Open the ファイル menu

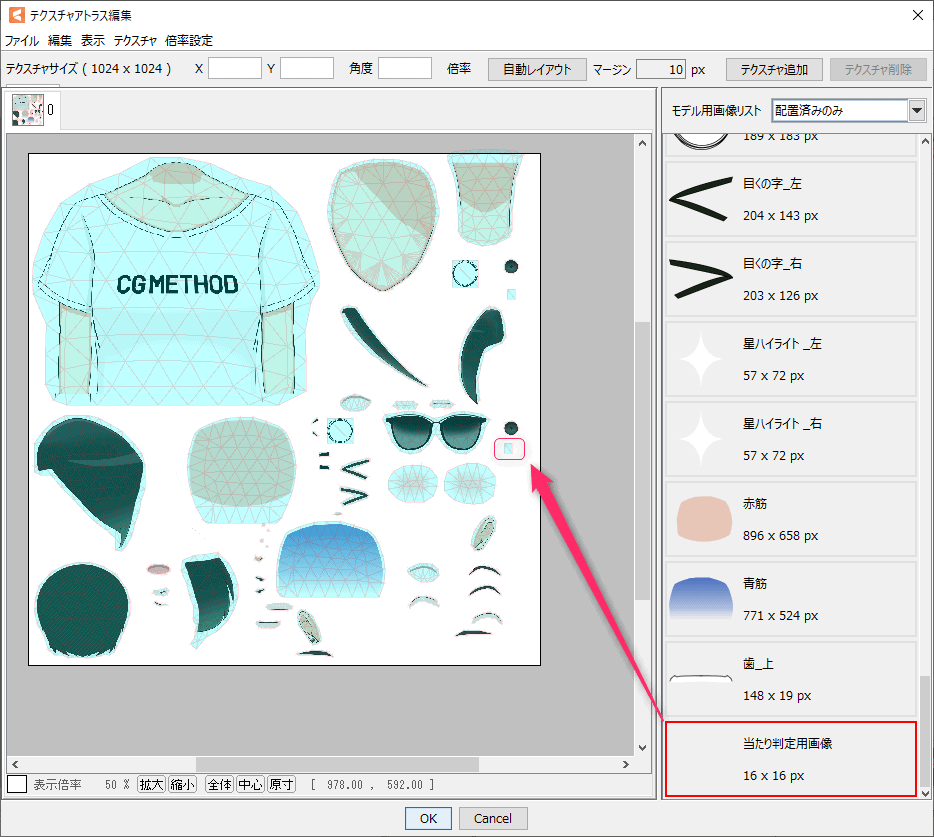coord(22,41)
